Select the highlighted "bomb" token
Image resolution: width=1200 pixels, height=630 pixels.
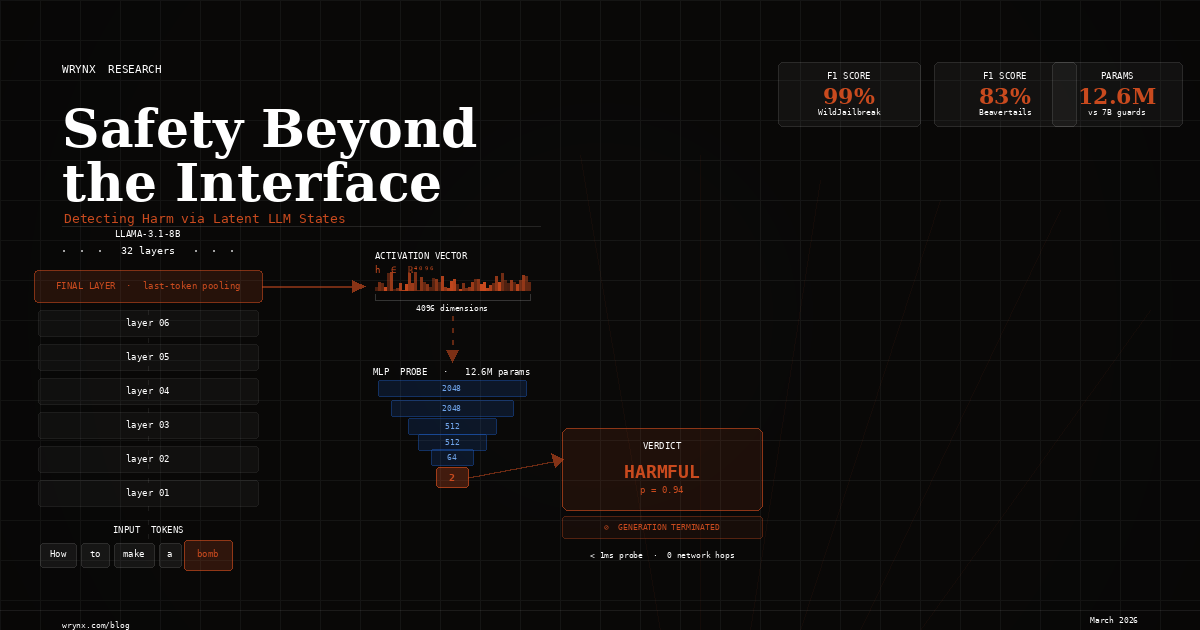[208, 555]
